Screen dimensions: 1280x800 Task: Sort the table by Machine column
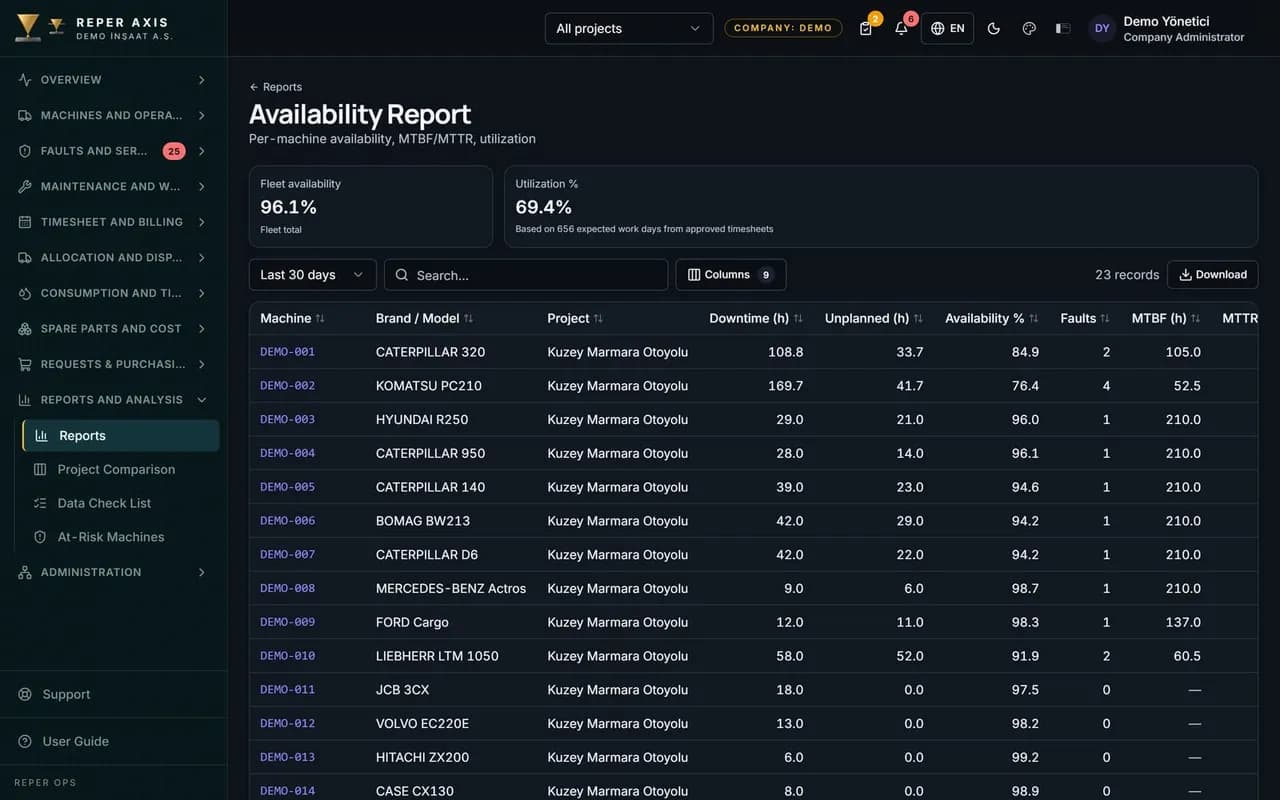click(292, 318)
